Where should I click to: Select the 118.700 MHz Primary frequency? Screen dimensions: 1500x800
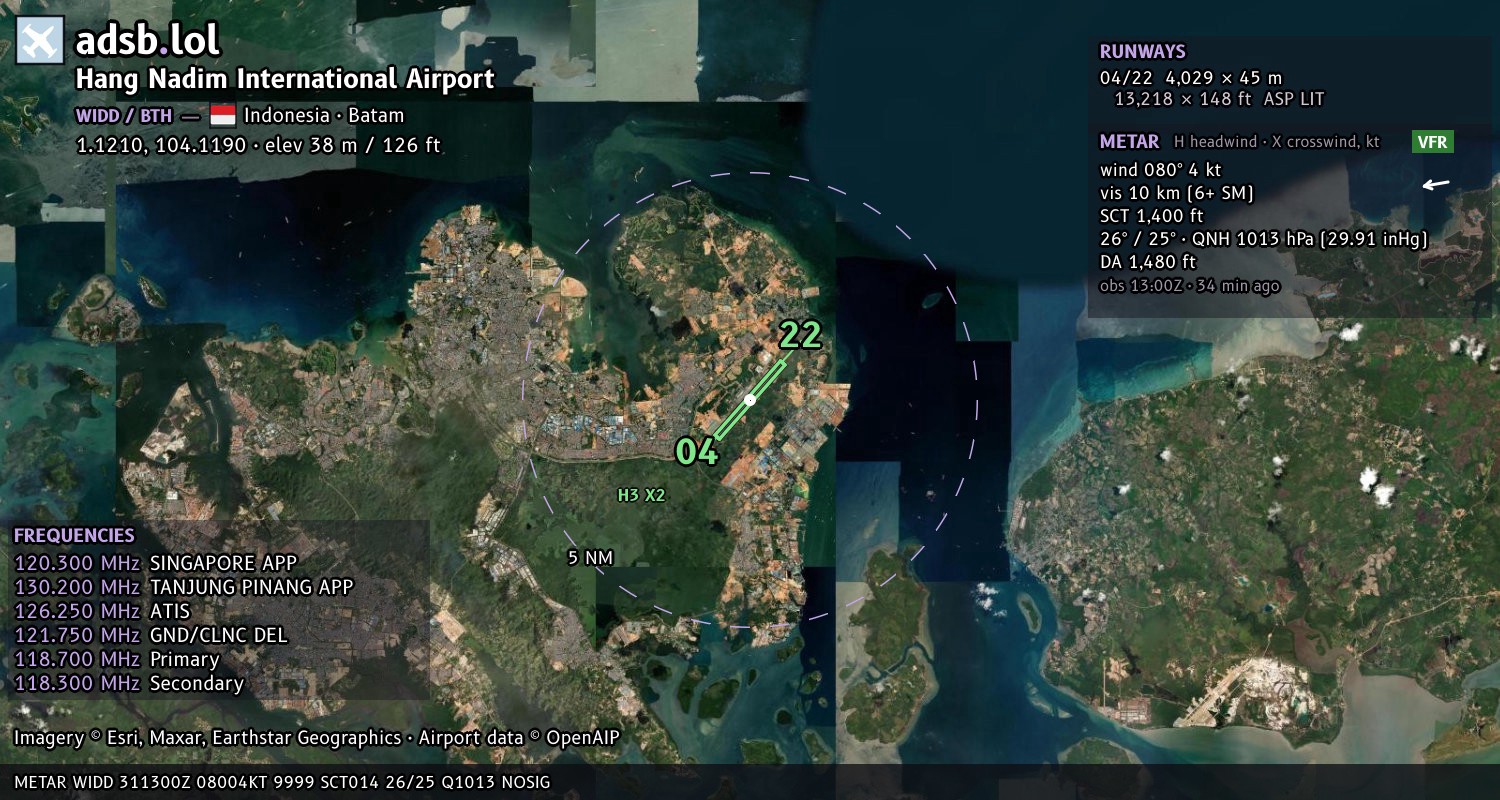[x=116, y=659]
